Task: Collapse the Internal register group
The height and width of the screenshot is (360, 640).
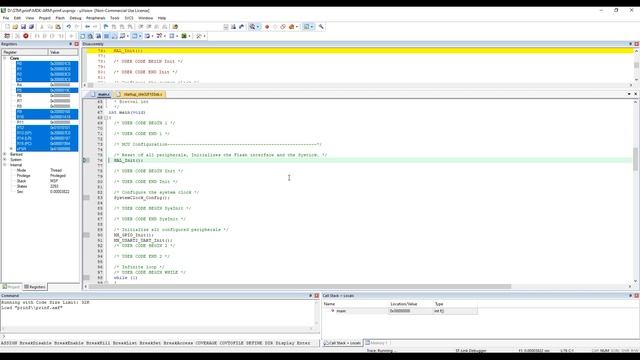Action: pos(5,165)
